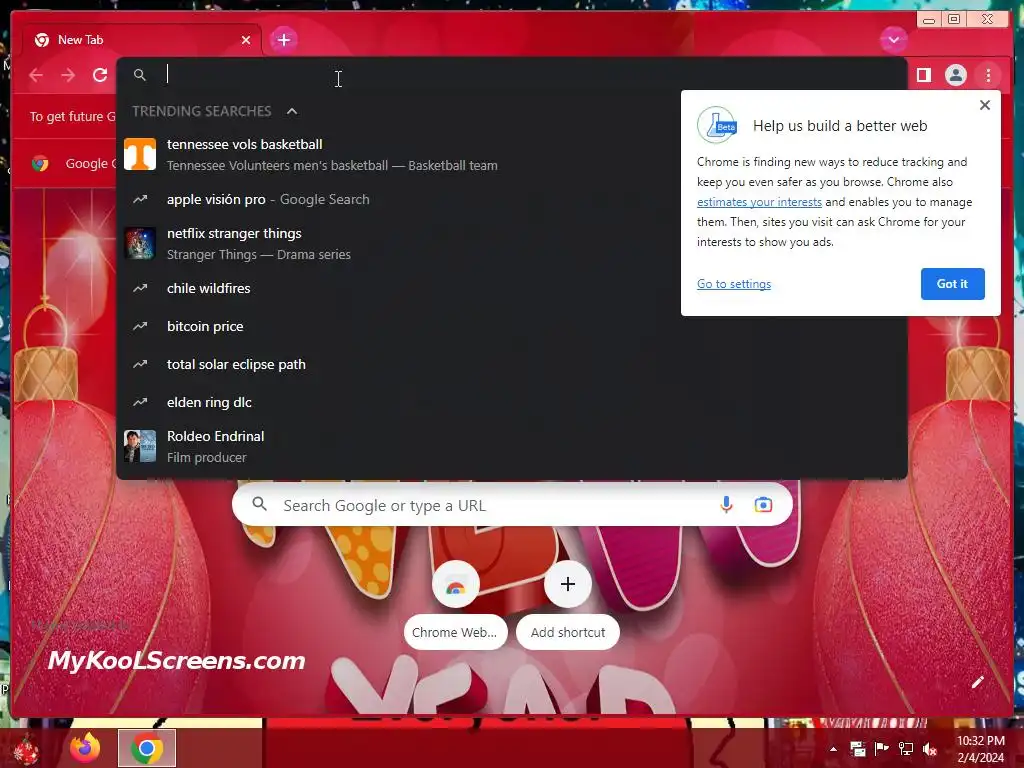The width and height of the screenshot is (1024, 768).
Task: Focus the Search Google or type URL box
Action: (512, 505)
